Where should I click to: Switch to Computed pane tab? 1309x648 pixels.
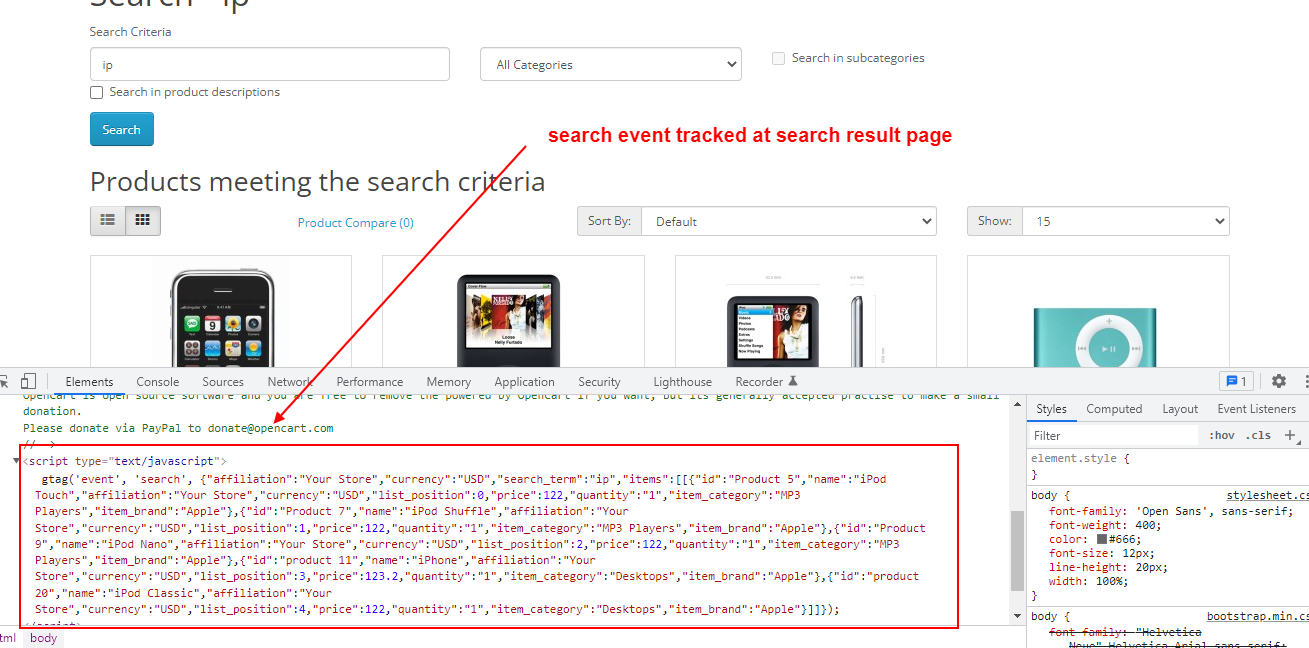point(1114,409)
